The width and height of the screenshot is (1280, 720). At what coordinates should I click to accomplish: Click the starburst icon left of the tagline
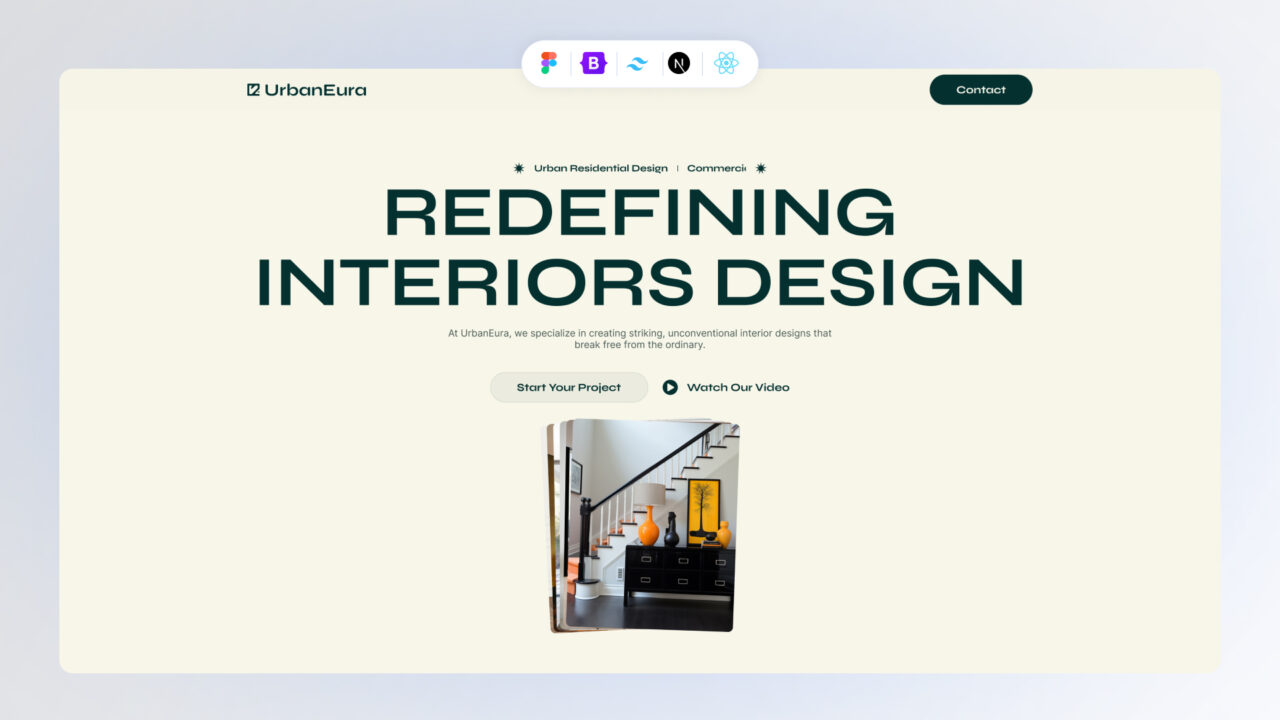[x=518, y=168]
